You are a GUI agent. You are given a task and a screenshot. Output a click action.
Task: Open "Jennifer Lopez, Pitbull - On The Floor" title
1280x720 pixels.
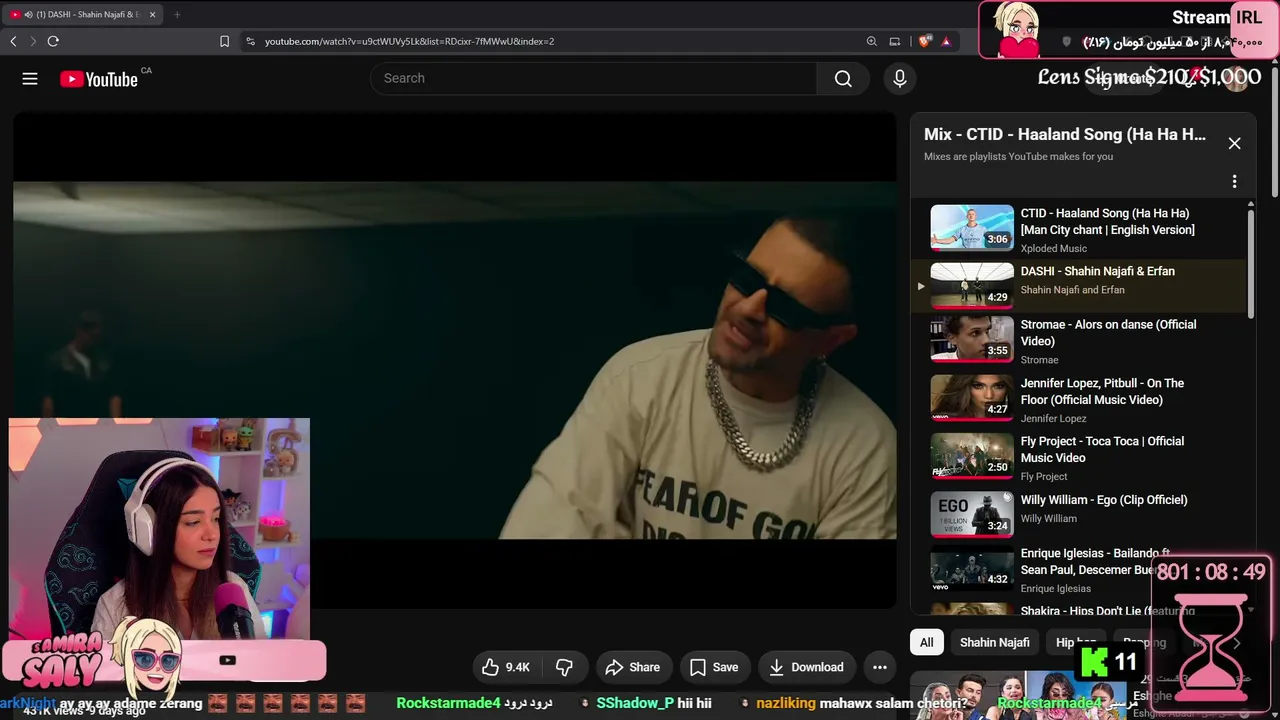coord(1102,391)
